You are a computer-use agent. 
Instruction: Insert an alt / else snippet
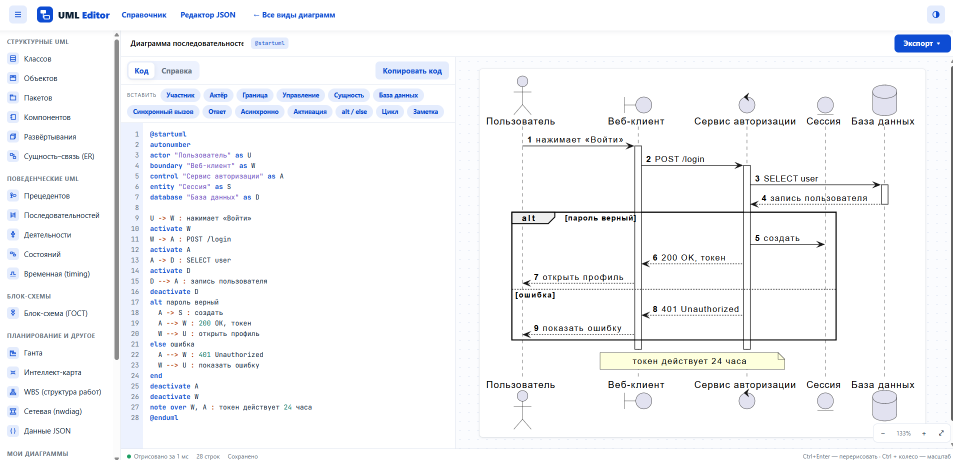(355, 112)
